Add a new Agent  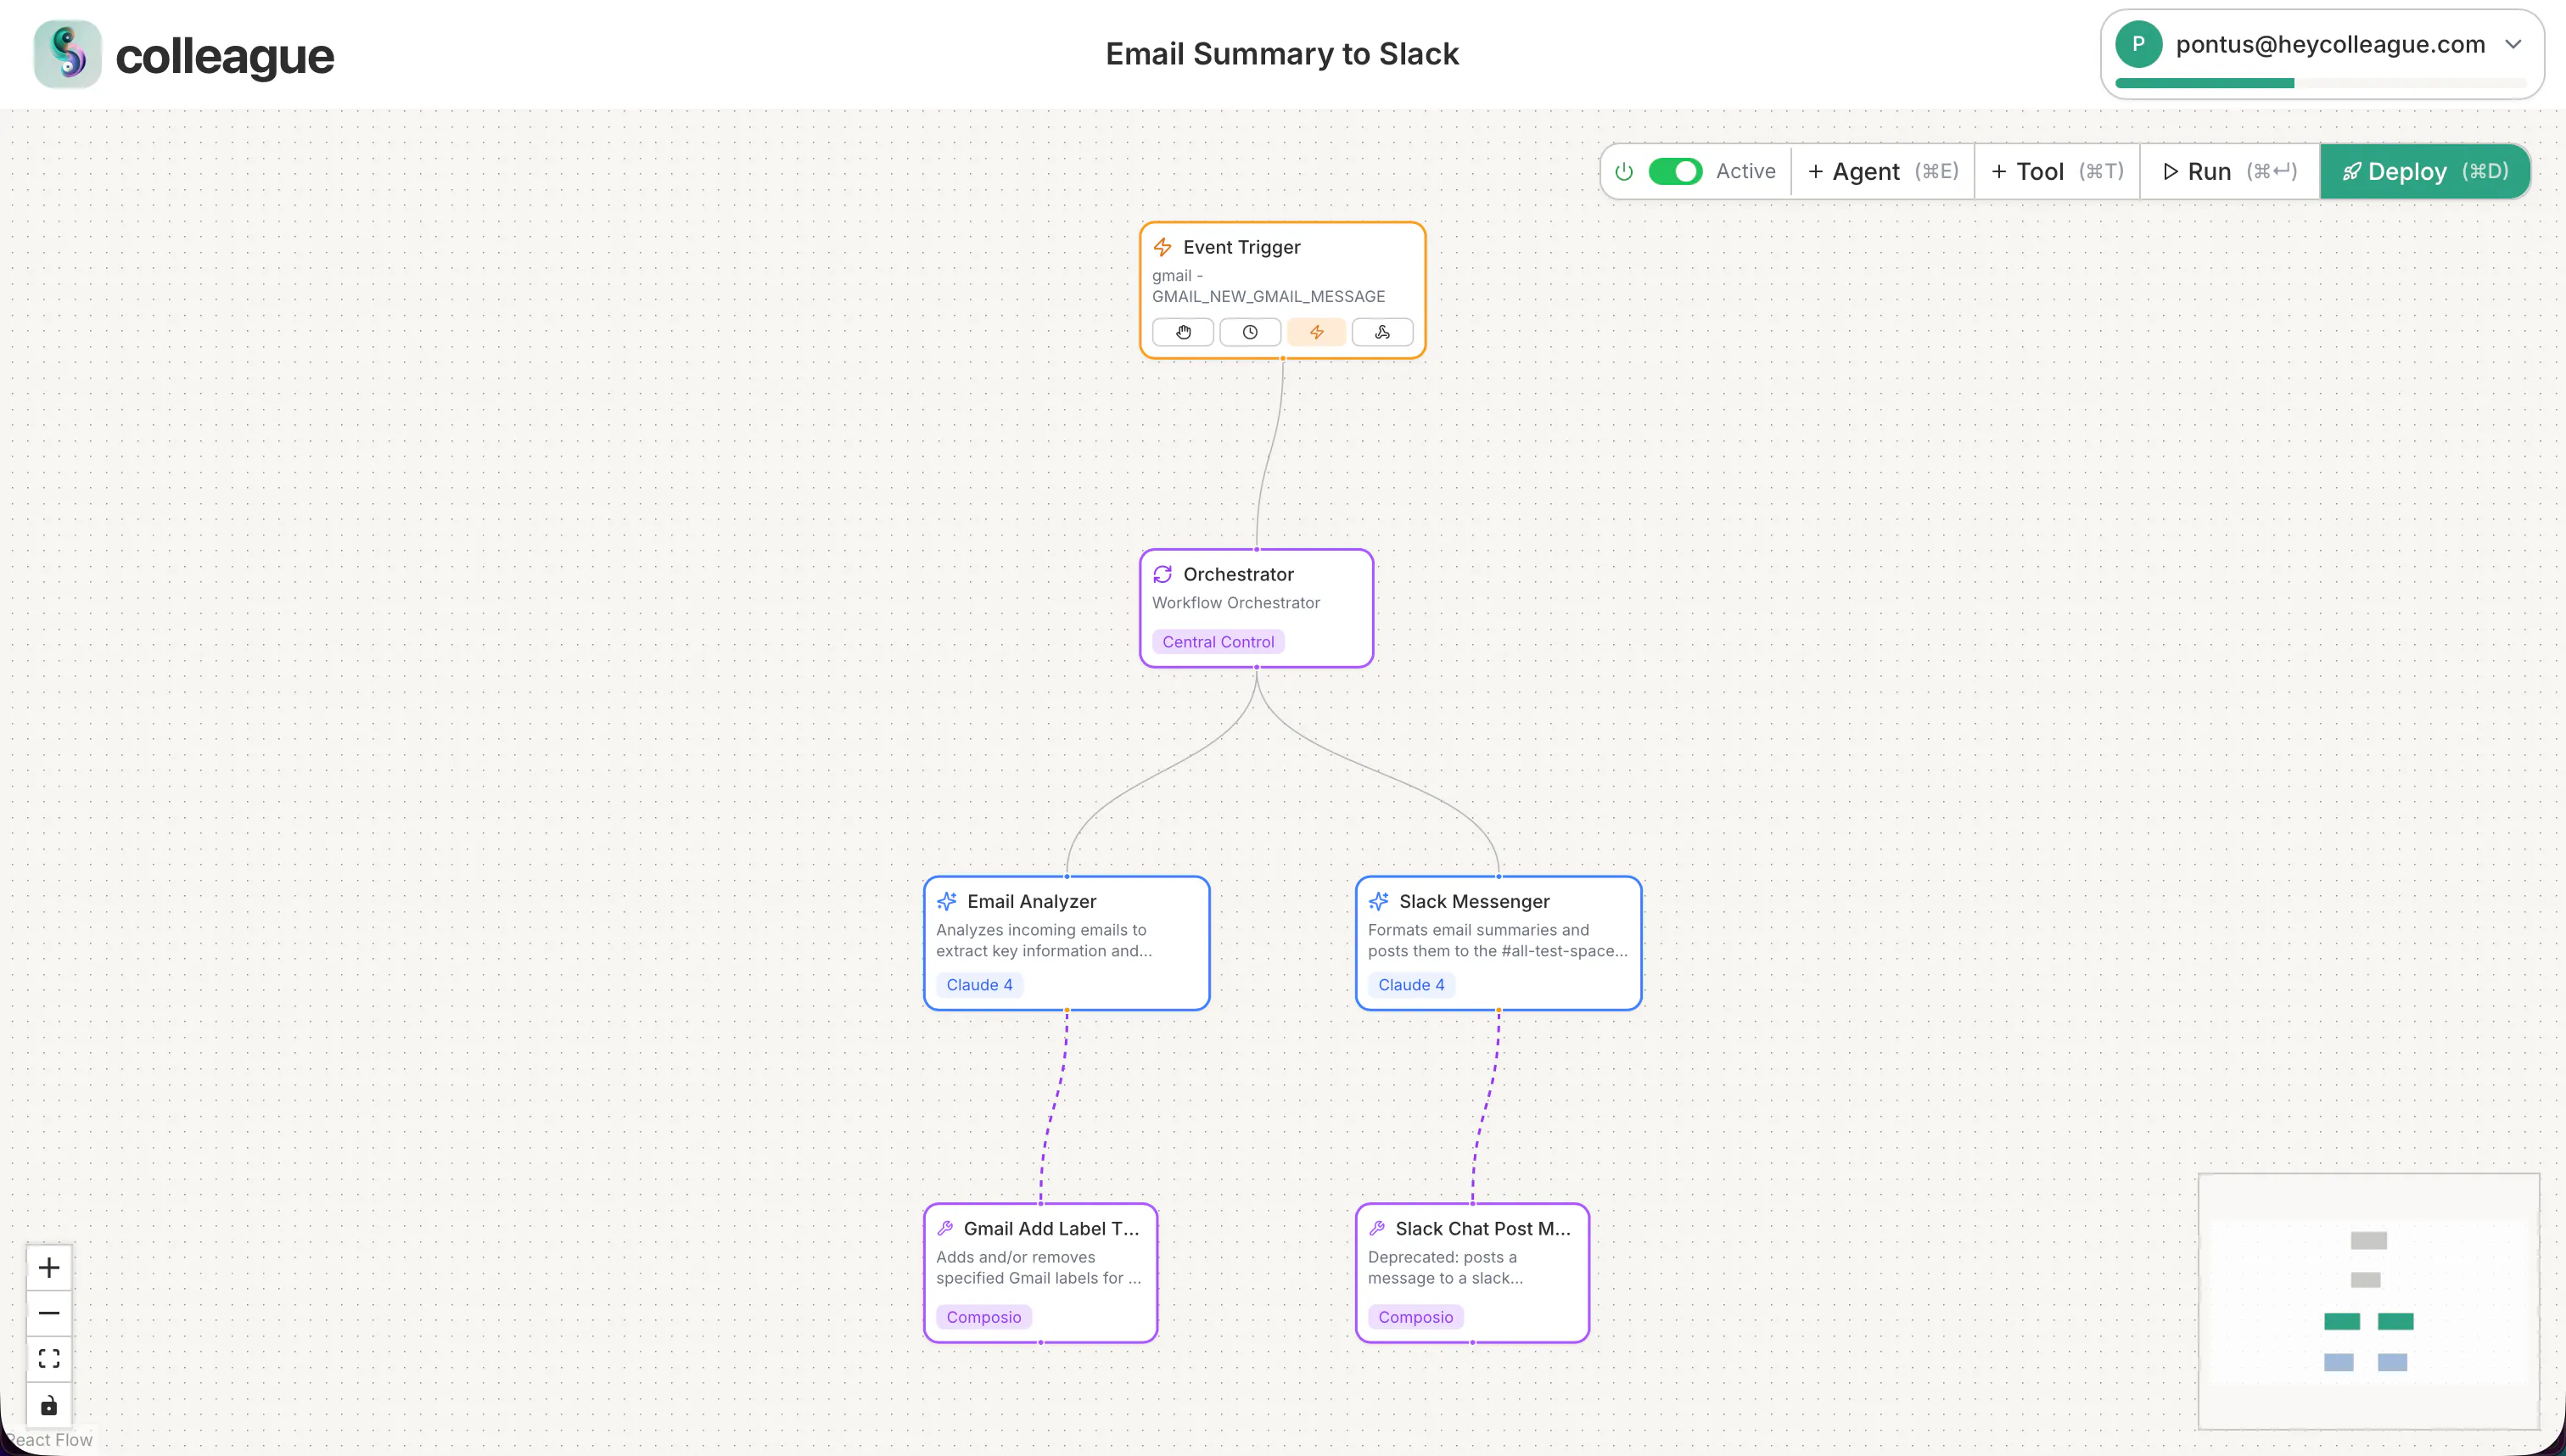pos(1883,171)
